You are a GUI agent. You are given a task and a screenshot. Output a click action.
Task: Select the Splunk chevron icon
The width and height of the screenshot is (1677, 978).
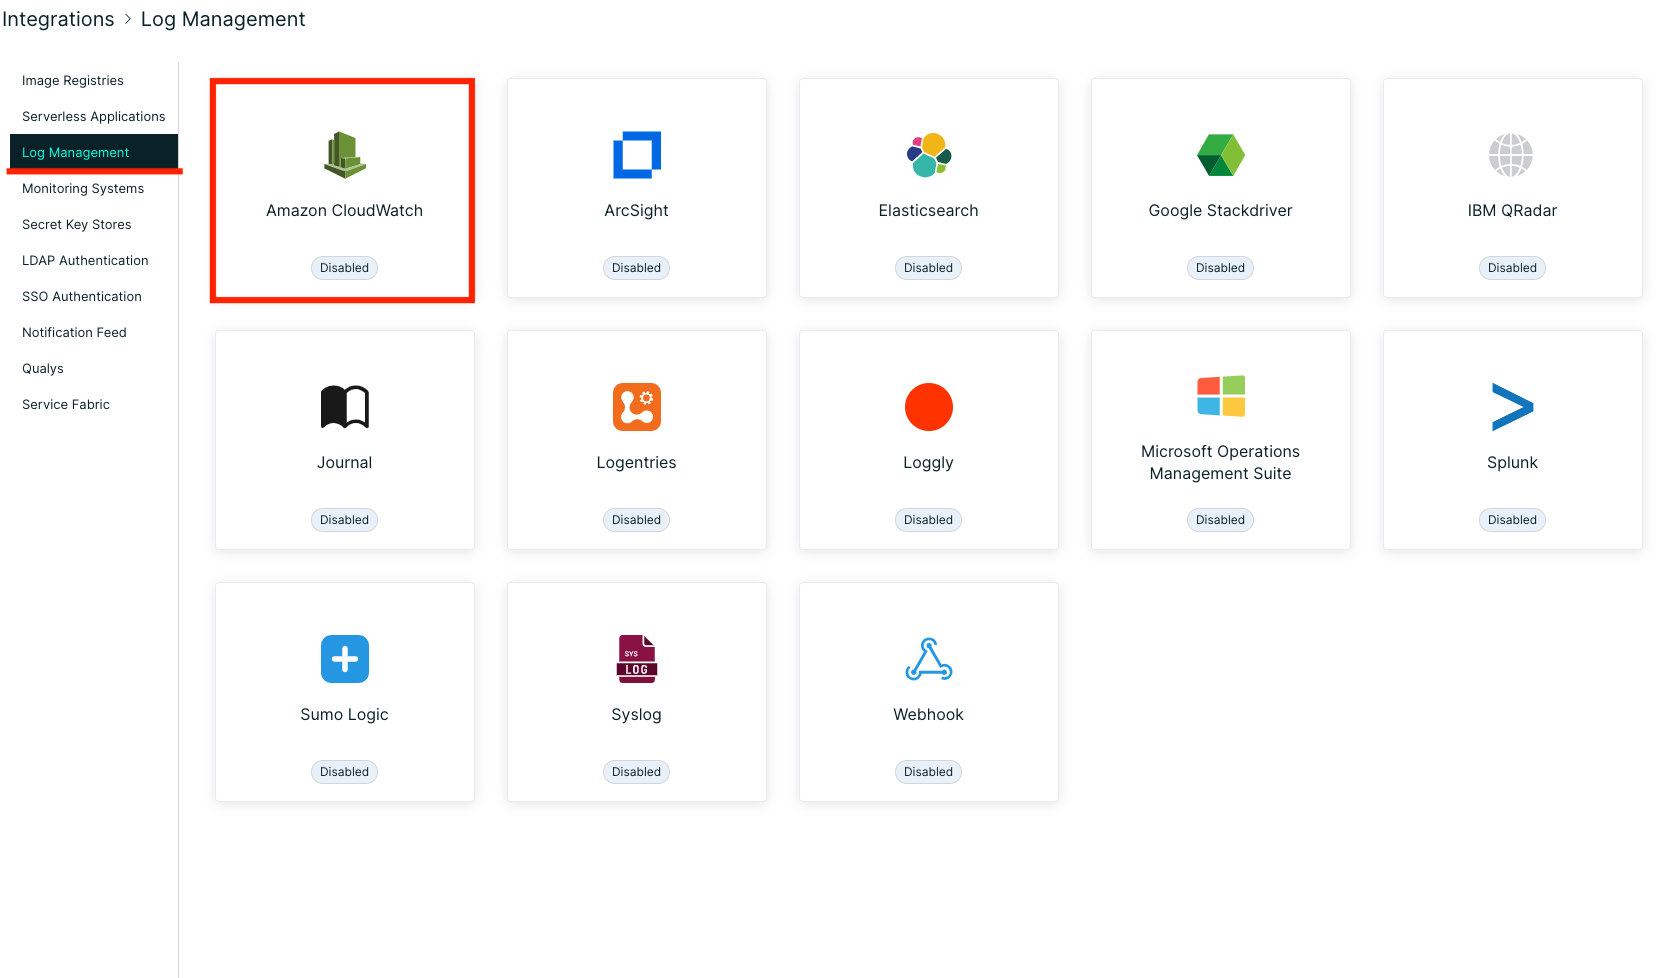(1511, 407)
